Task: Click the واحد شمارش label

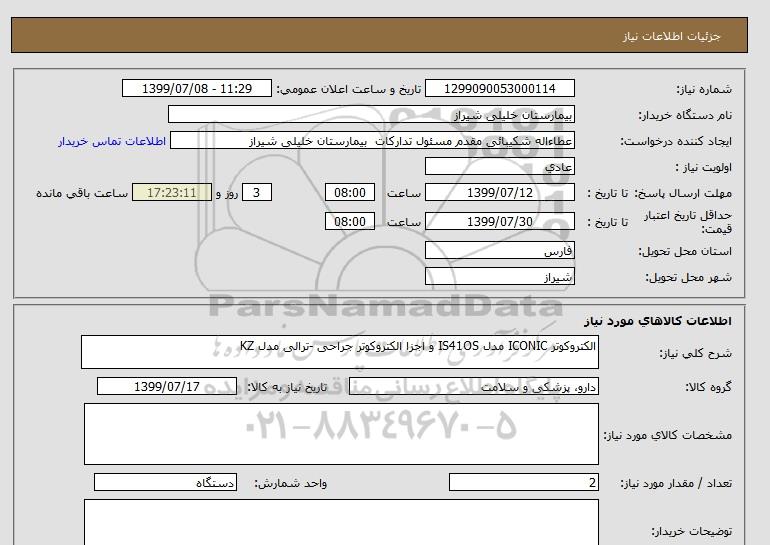Action: (x=291, y=484)
